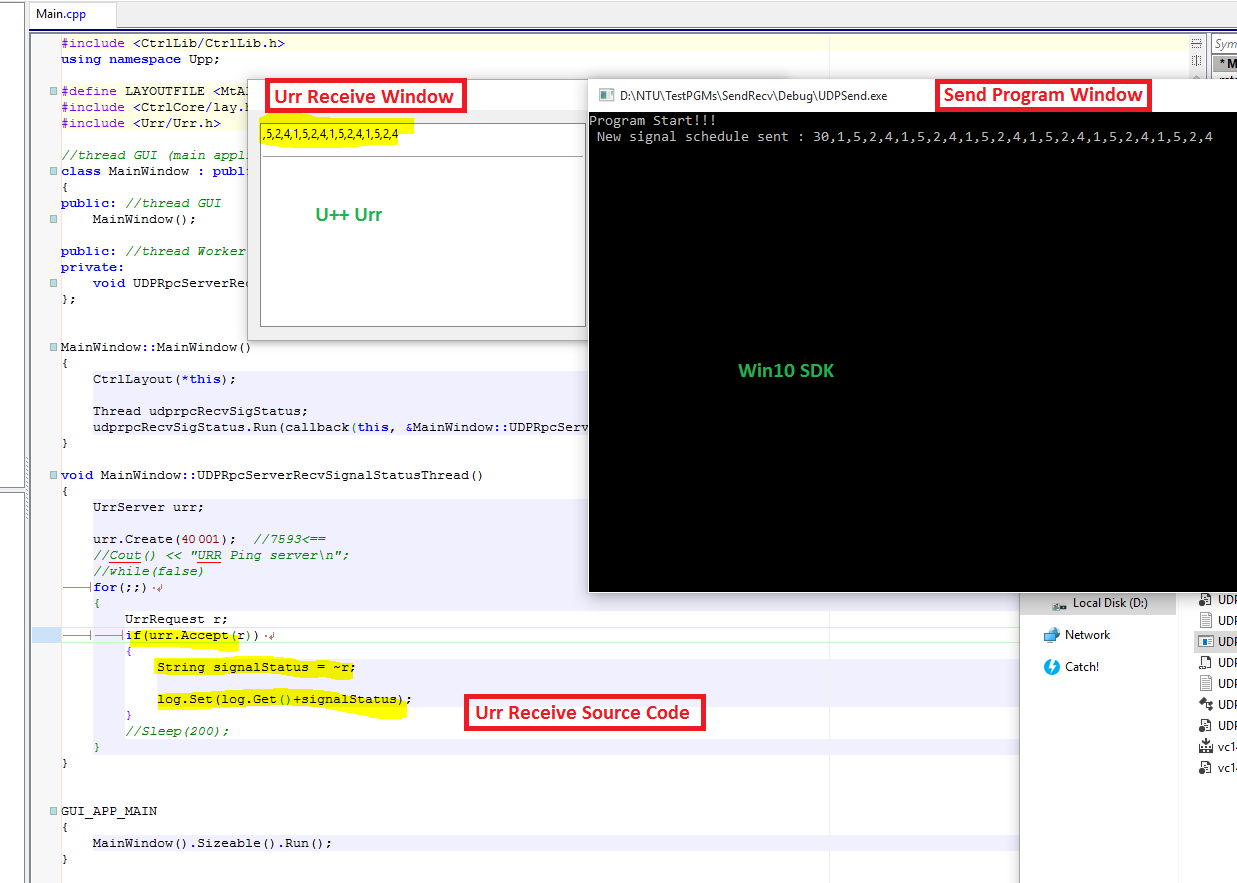The image size is (1237, 883).
Task: Click the bookmarked gutter at urr.Accept line
Action: pyautogui.click(x=46, y=635)
